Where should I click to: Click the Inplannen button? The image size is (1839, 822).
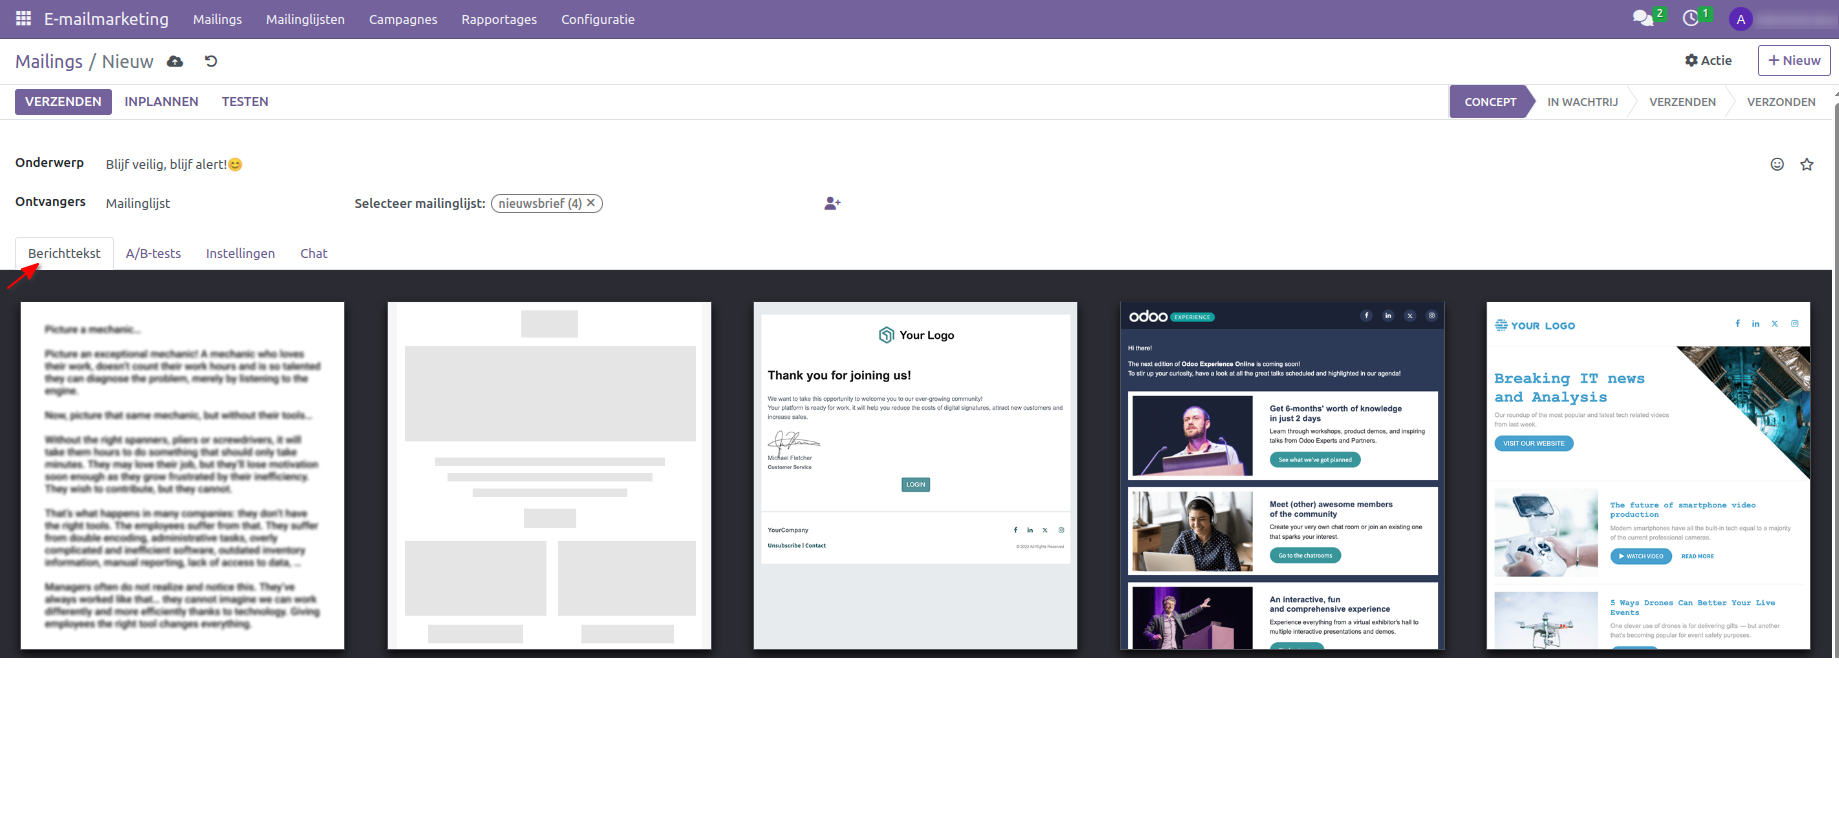(161, 102)
